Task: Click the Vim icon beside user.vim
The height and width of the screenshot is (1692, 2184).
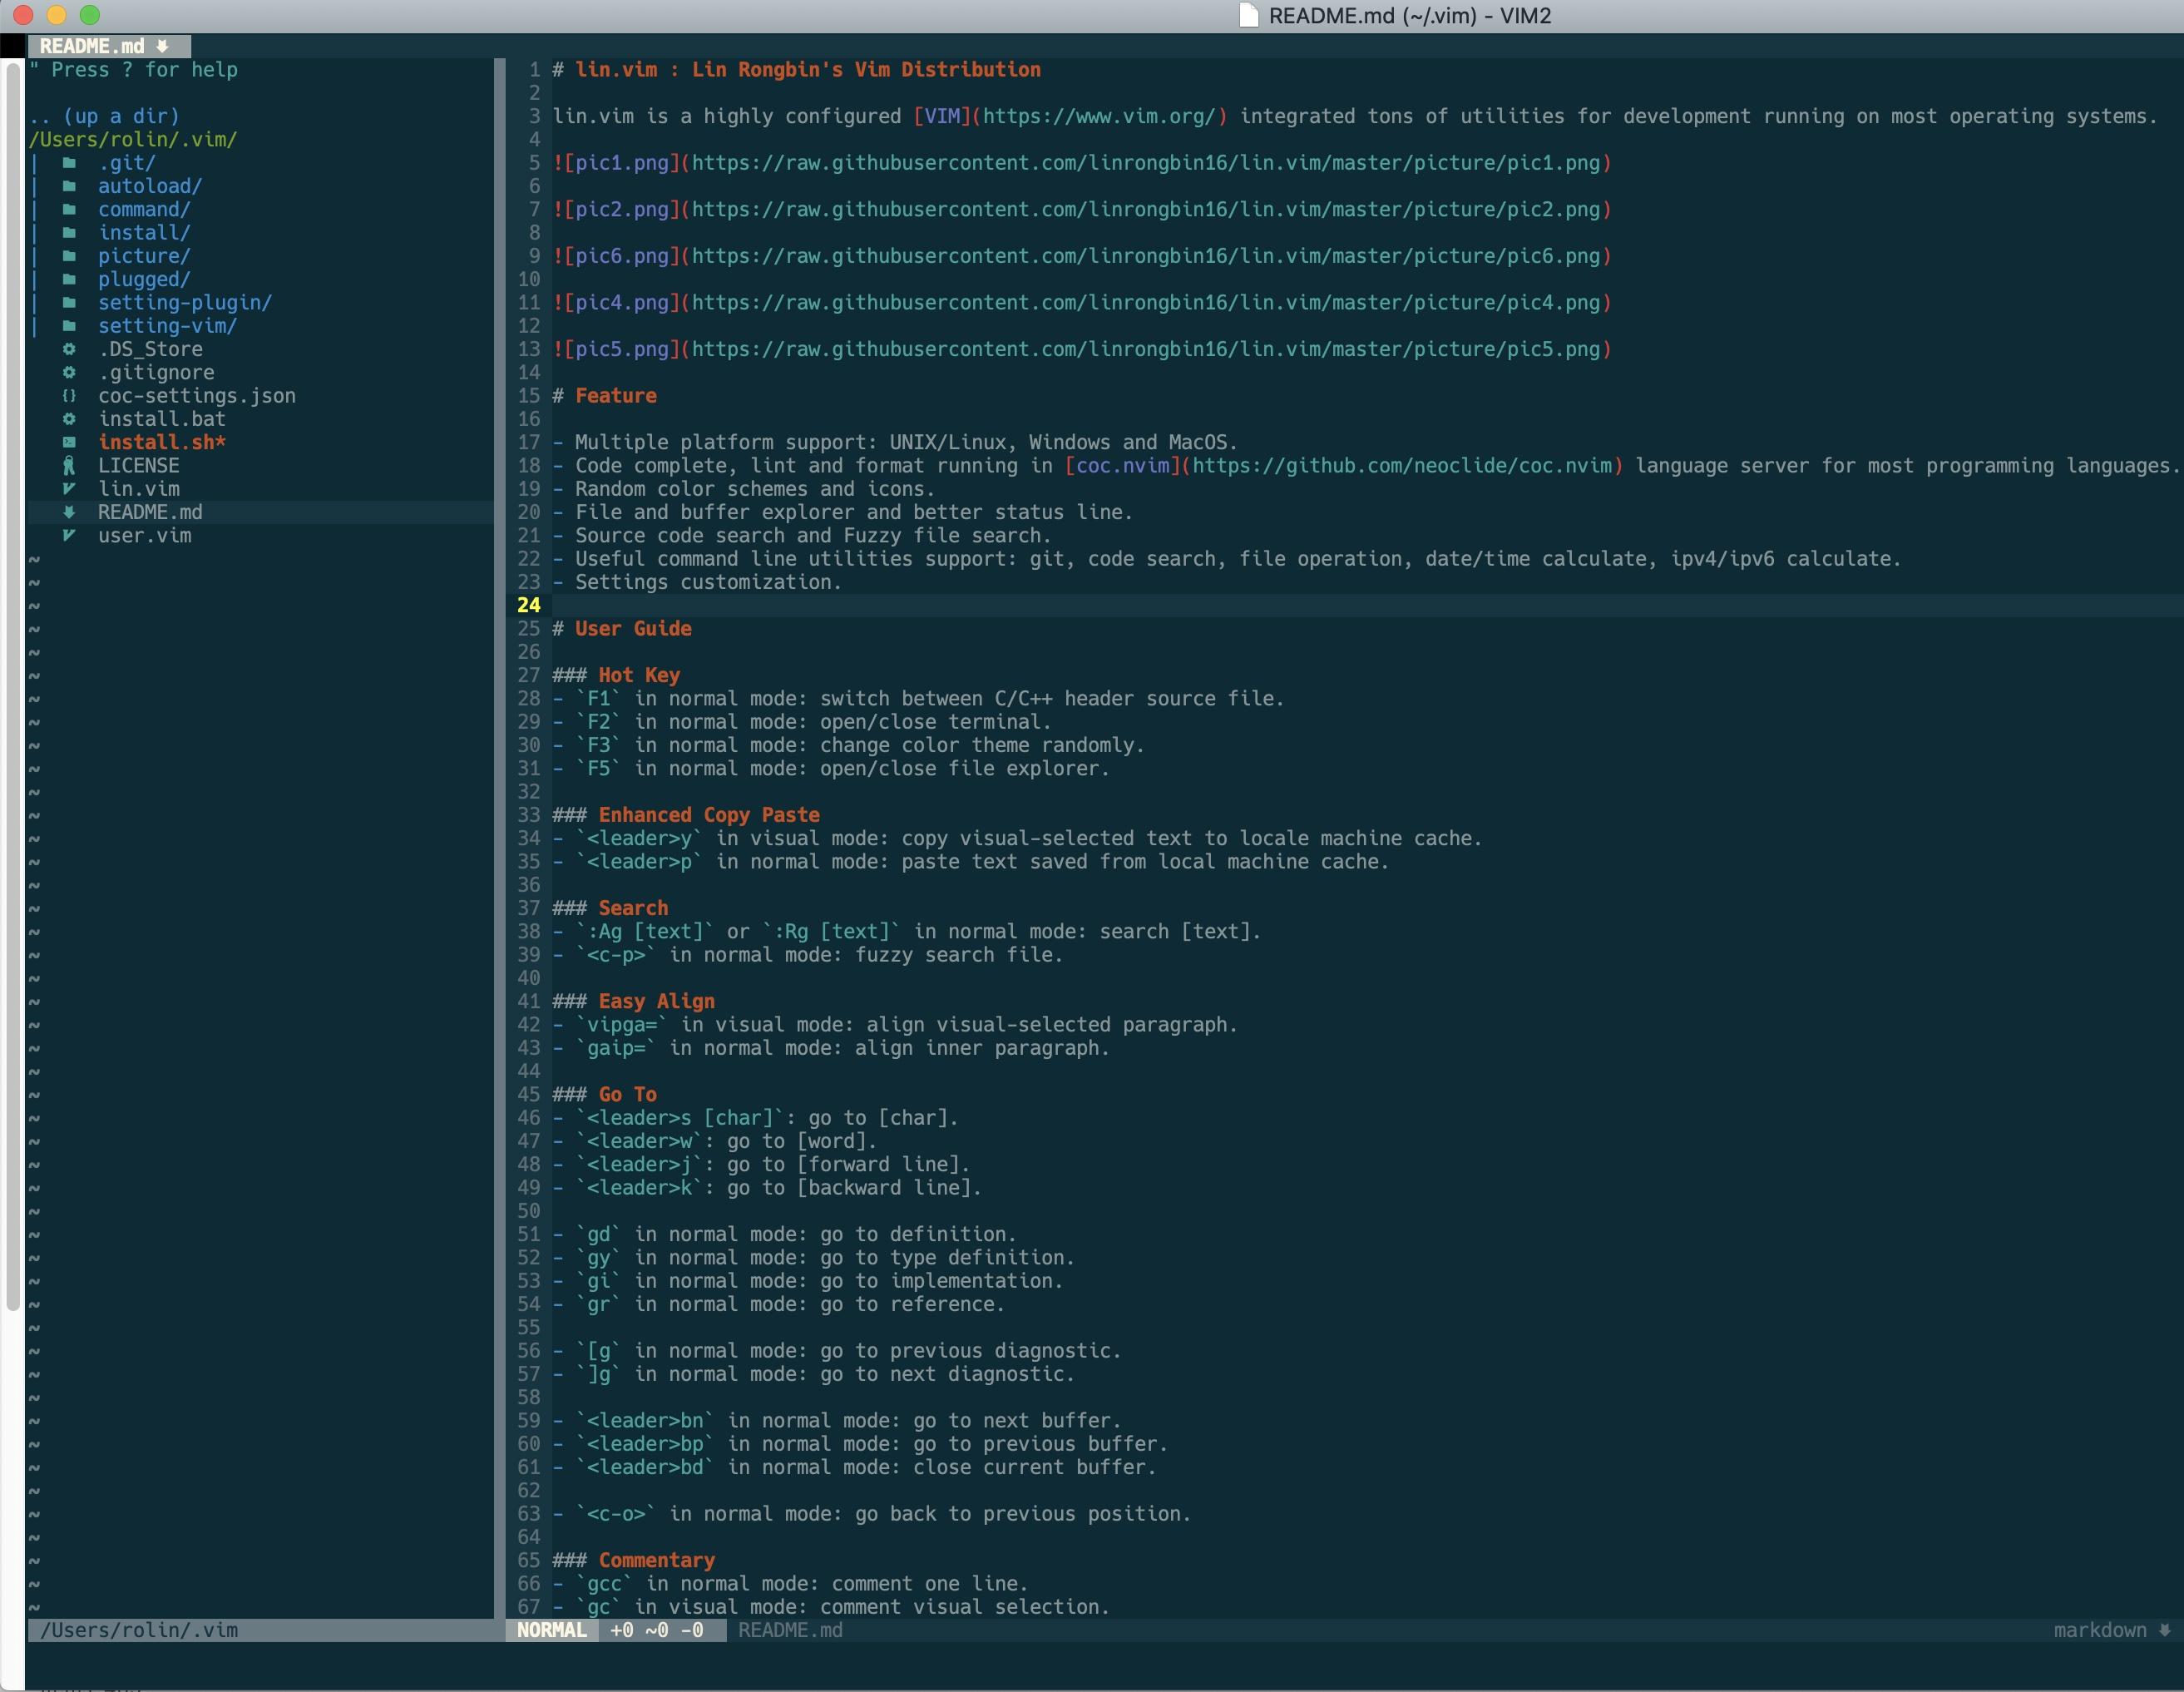Action: 69,535
